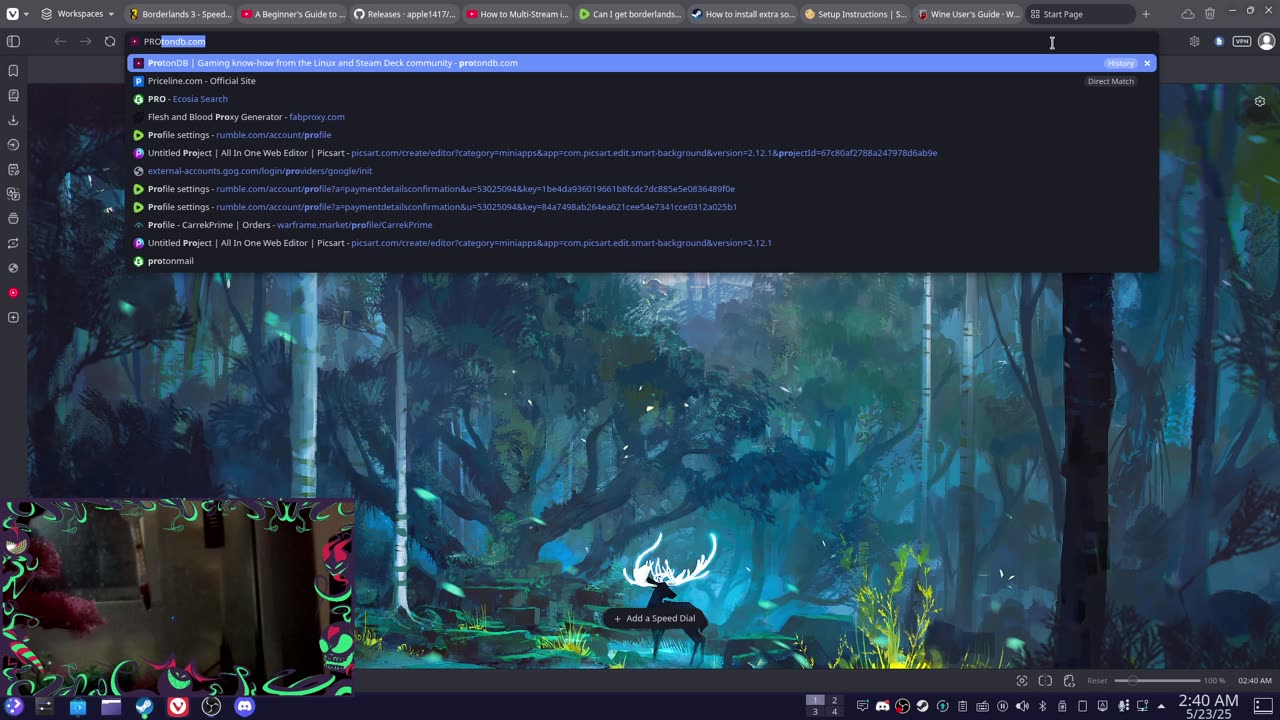
Task: Open the Translate panel
Action: pyautogui.click(x=13, y=194)
